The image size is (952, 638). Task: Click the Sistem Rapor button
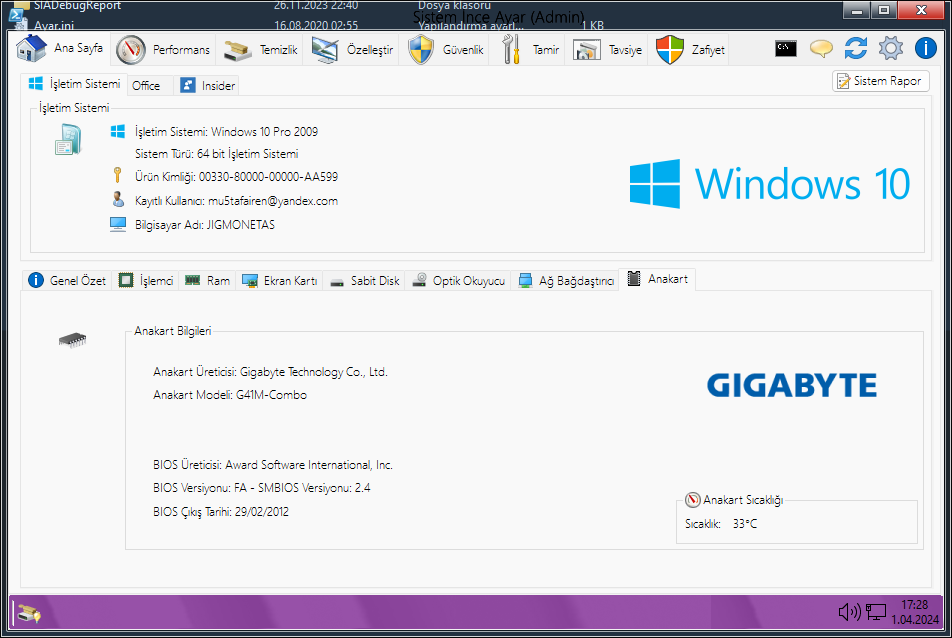tap(880, 81)
